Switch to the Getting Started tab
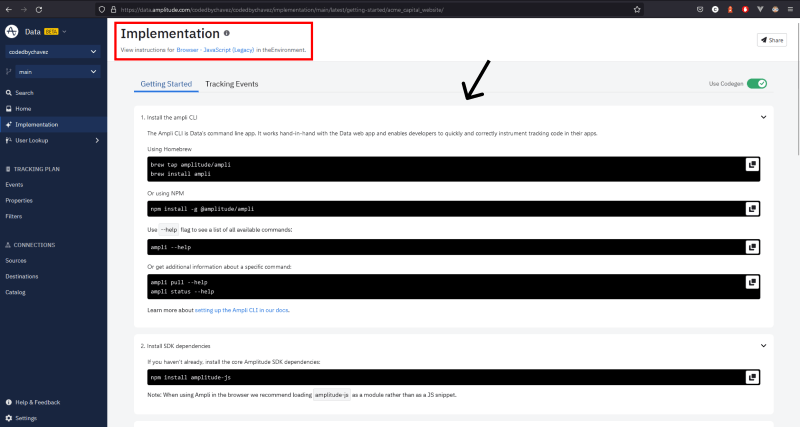 tap(166, 84)
